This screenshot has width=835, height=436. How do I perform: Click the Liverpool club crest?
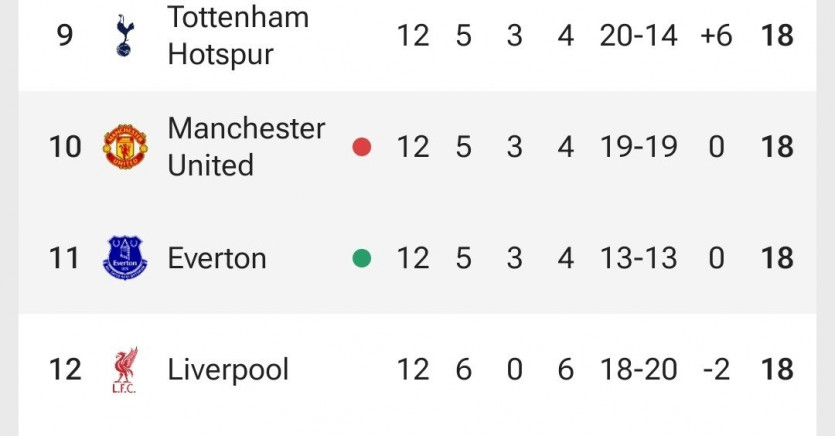pos(125,370)
